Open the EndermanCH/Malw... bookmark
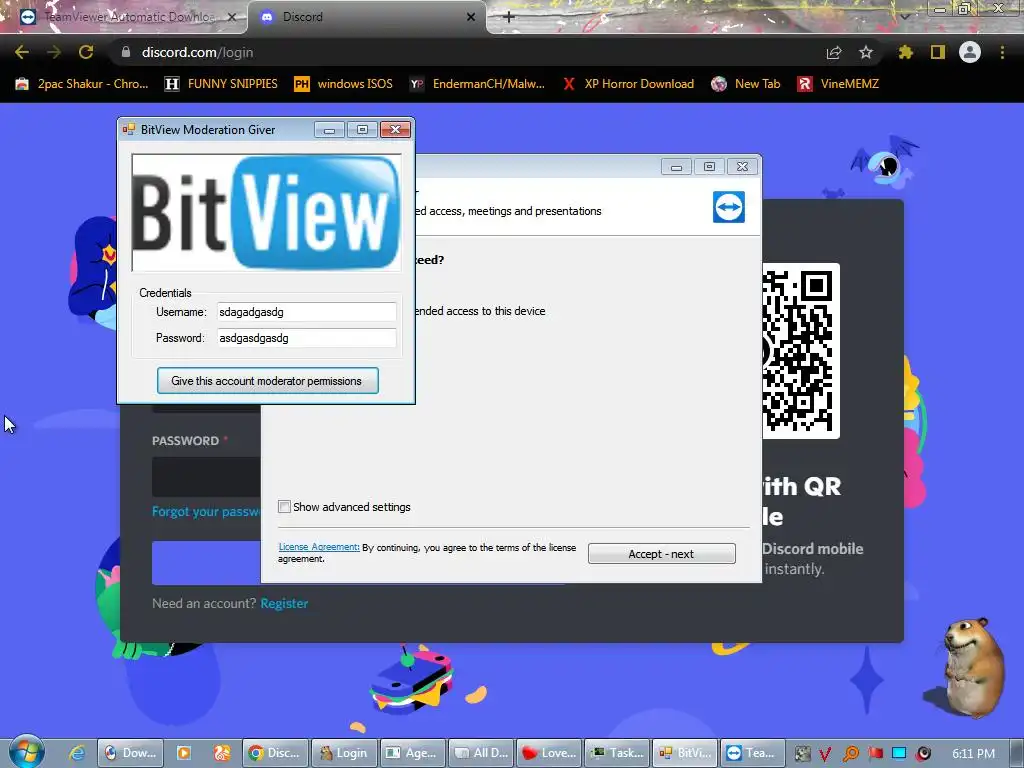1024x768 pixels. [477, 84]
